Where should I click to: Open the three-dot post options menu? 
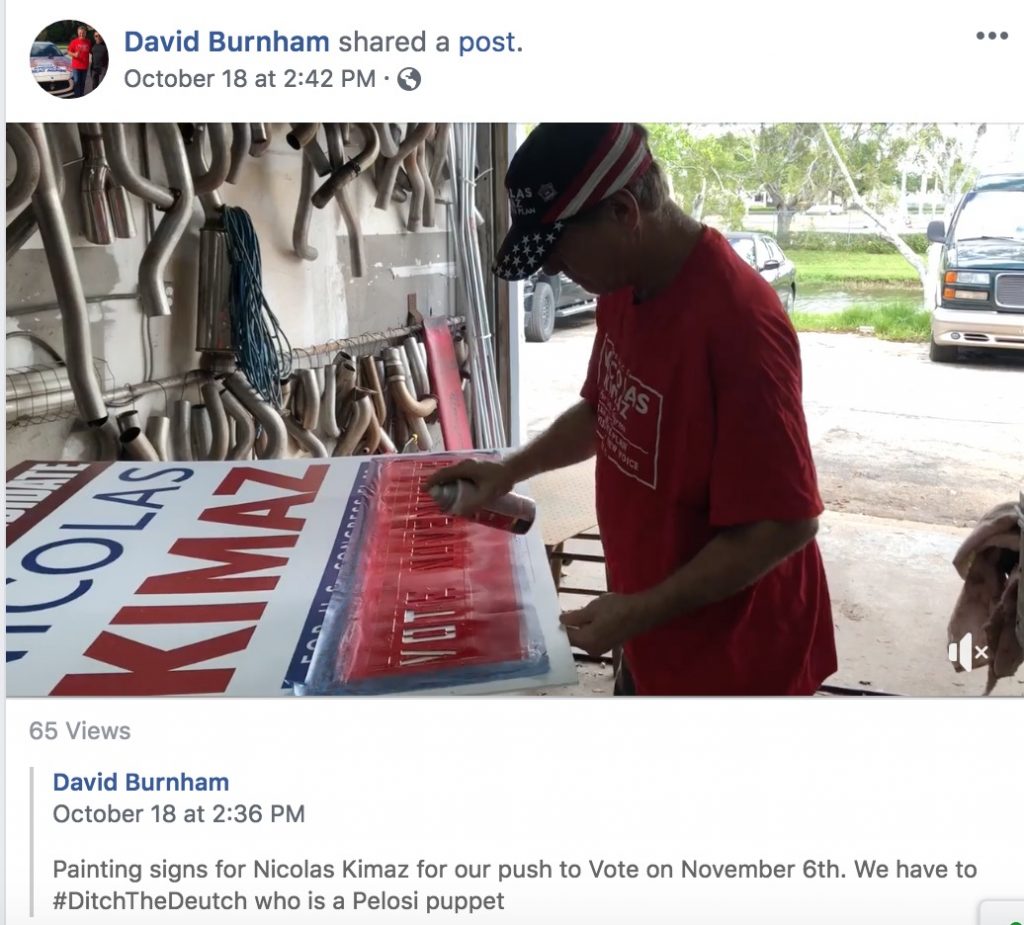tap(991, 35)
